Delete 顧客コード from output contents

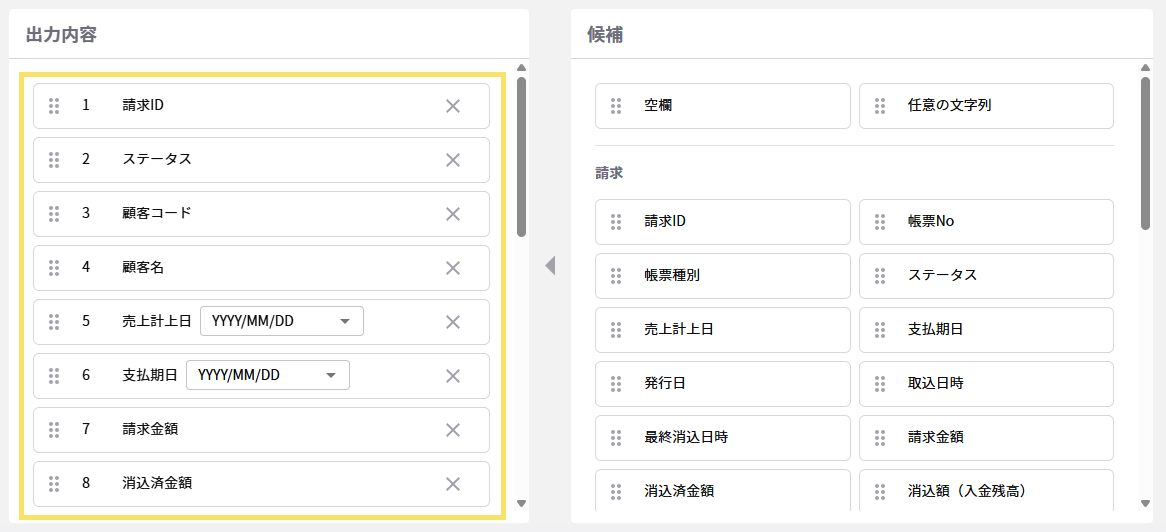(452, 214)
